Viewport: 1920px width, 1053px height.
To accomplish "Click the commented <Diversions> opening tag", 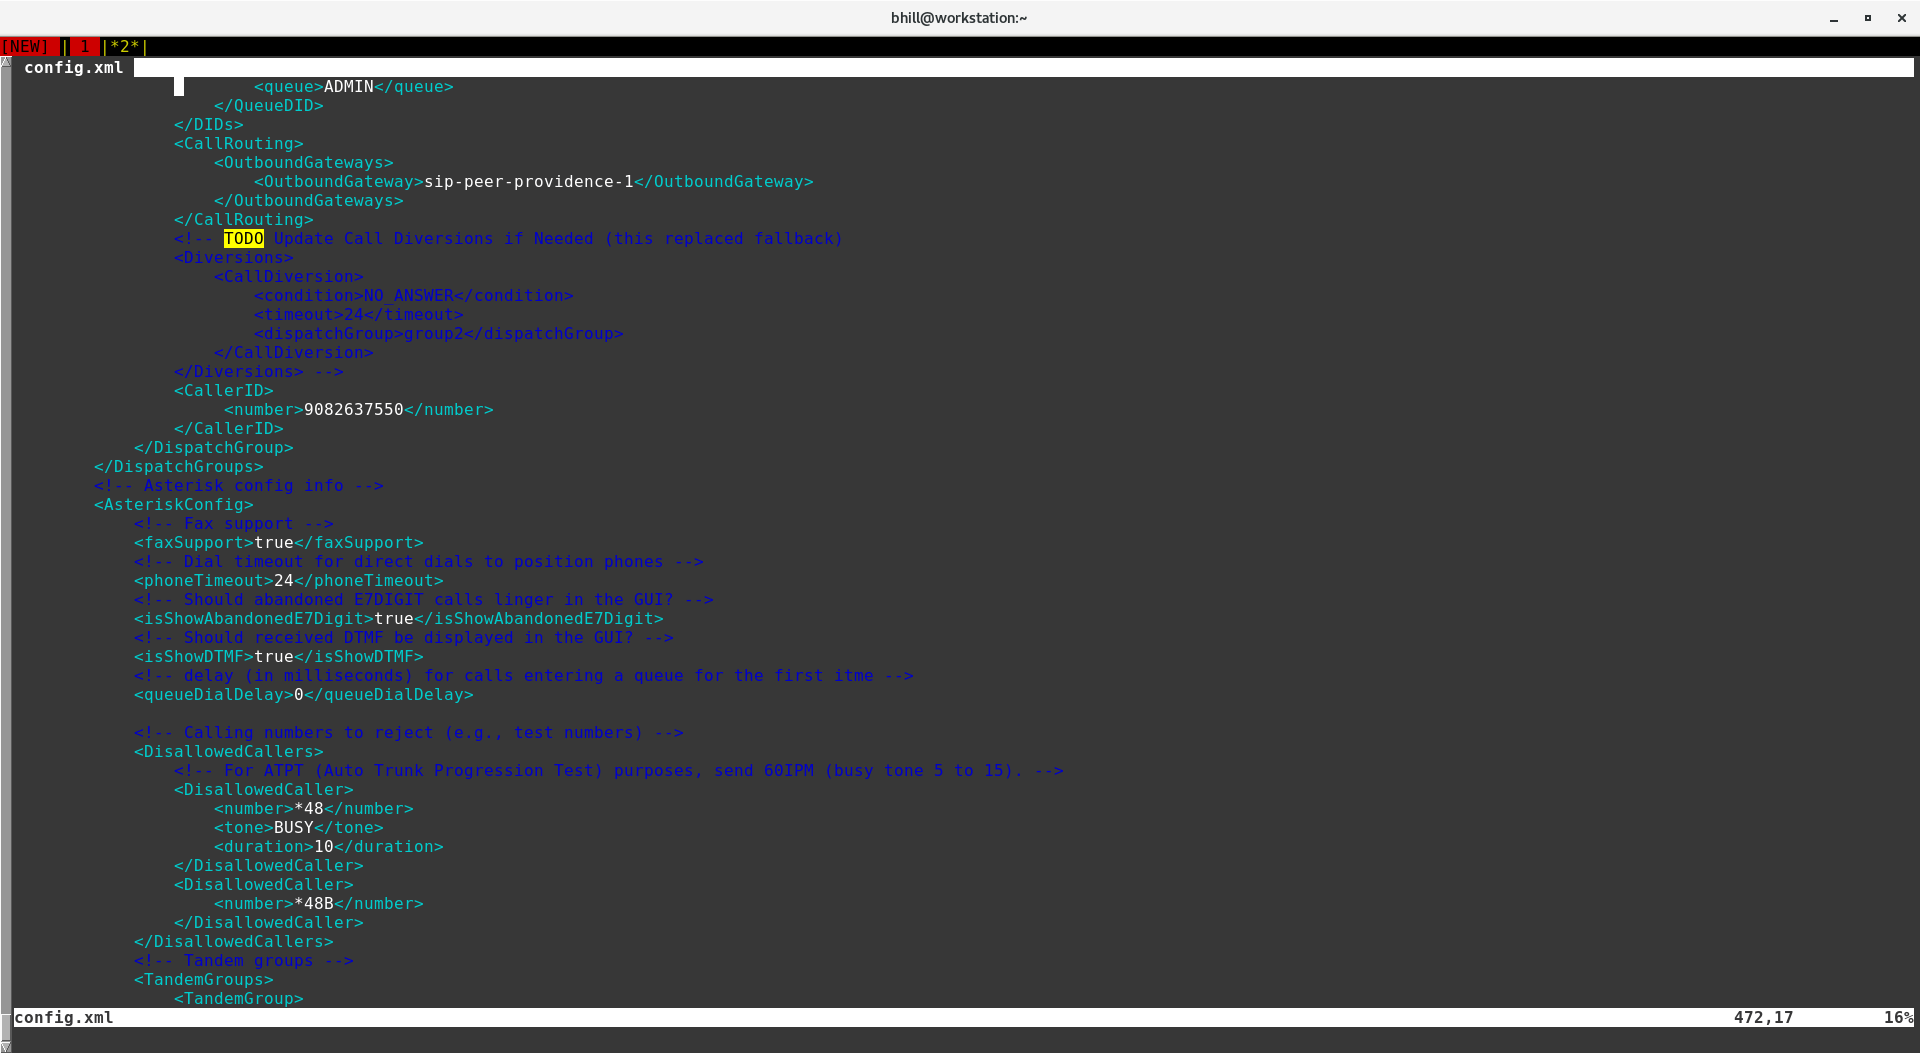I will [x=234, y=257].
